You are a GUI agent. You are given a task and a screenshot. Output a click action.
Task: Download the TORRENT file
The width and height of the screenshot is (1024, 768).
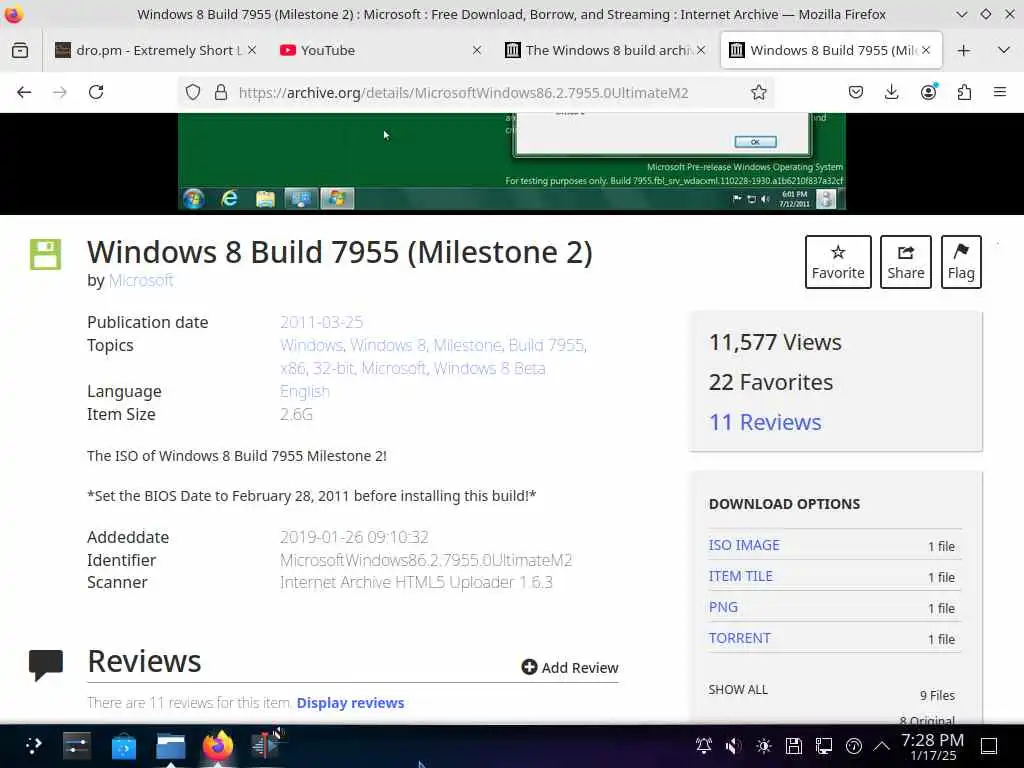click(739, 638)
